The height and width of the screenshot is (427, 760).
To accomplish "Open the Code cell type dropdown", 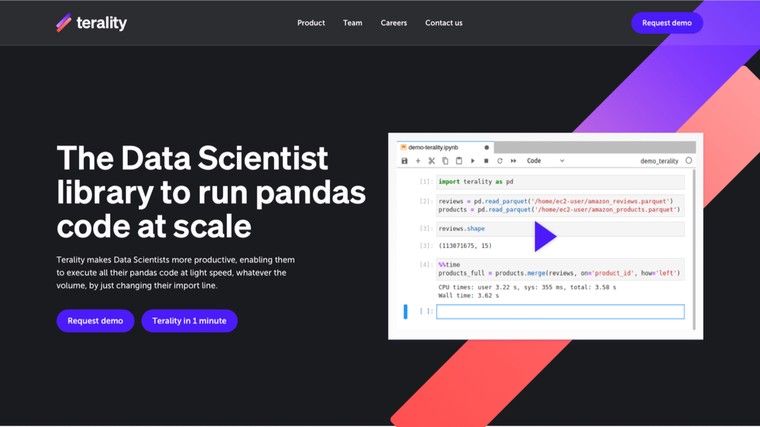I will click(x=545, y=161).
